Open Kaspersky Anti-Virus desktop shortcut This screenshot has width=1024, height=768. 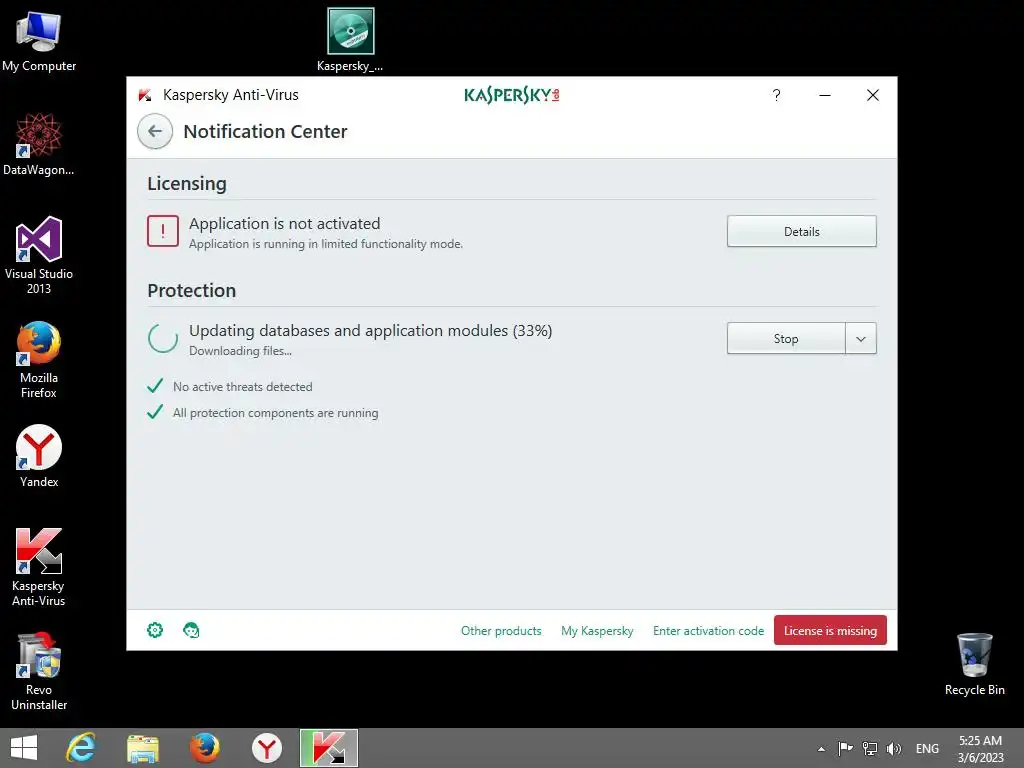coord(39,567)
